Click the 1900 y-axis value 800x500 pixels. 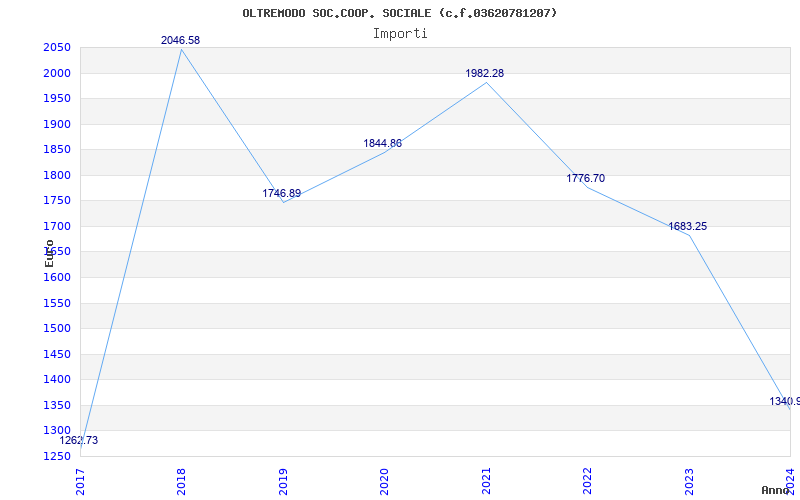click(x=57, y=124)
